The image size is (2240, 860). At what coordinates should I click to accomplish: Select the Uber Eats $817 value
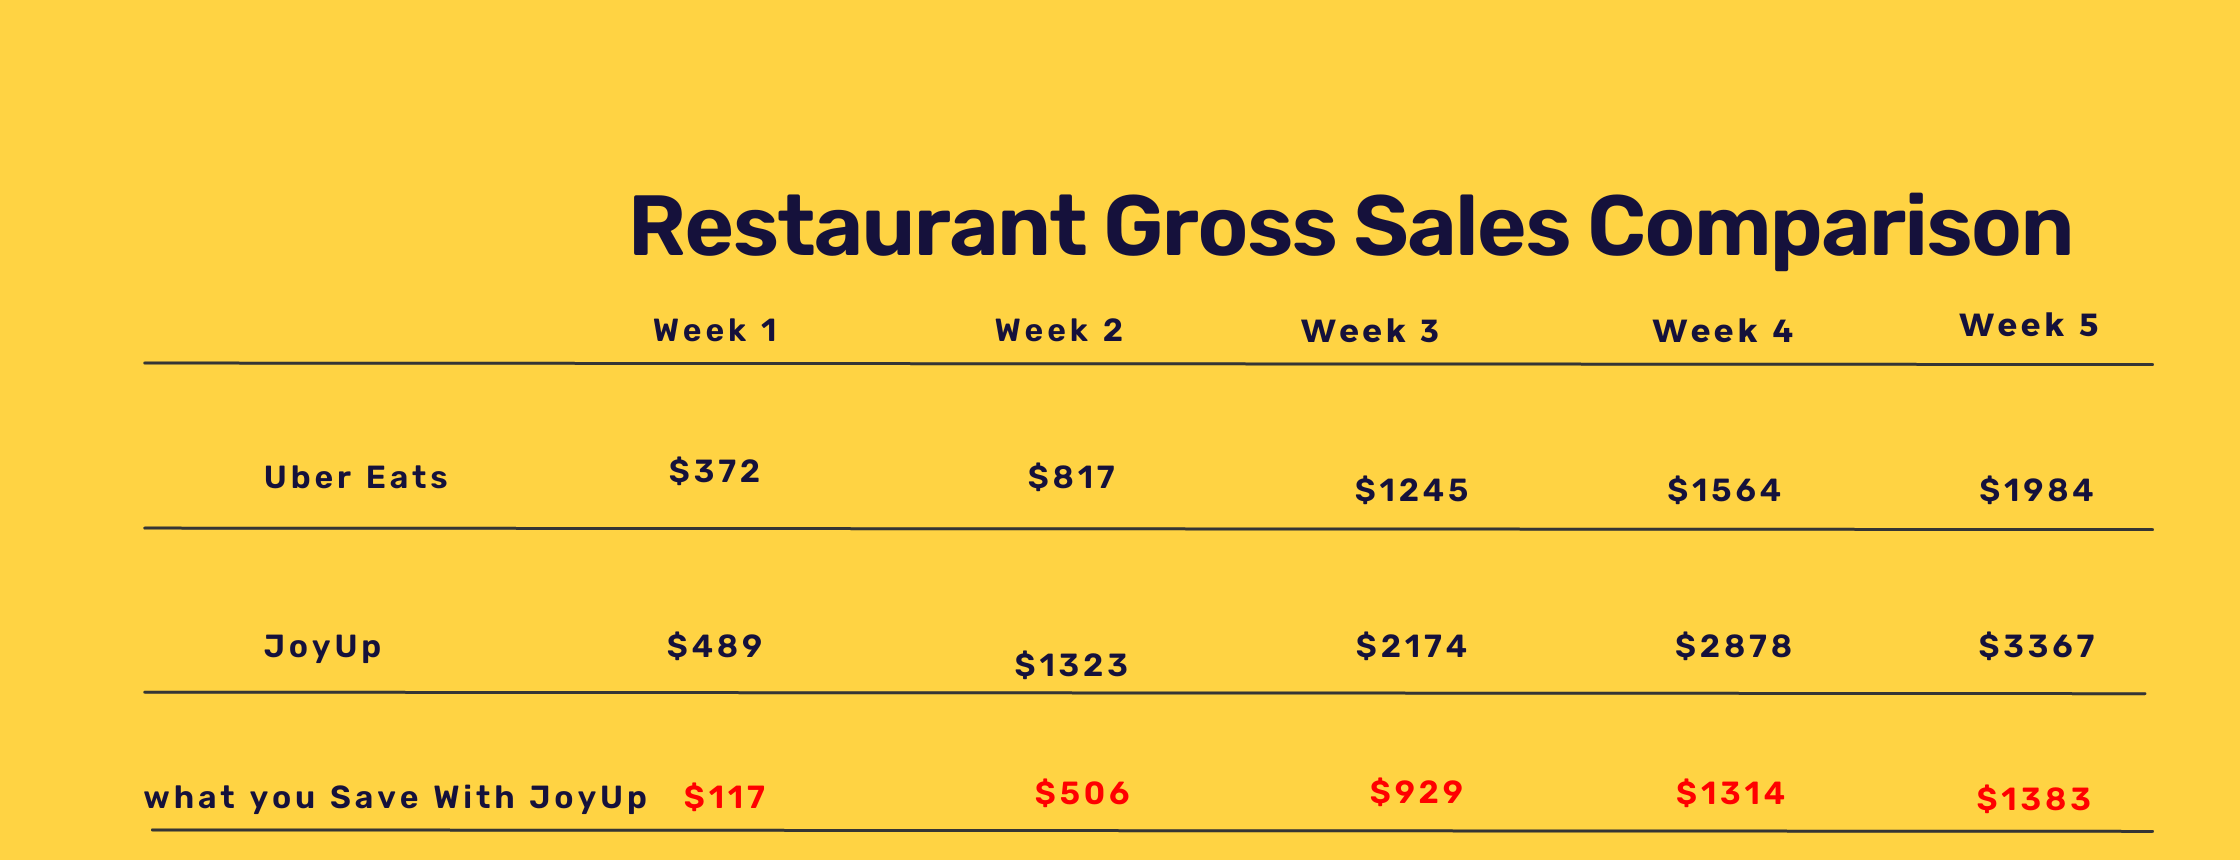pos(1071,477)
